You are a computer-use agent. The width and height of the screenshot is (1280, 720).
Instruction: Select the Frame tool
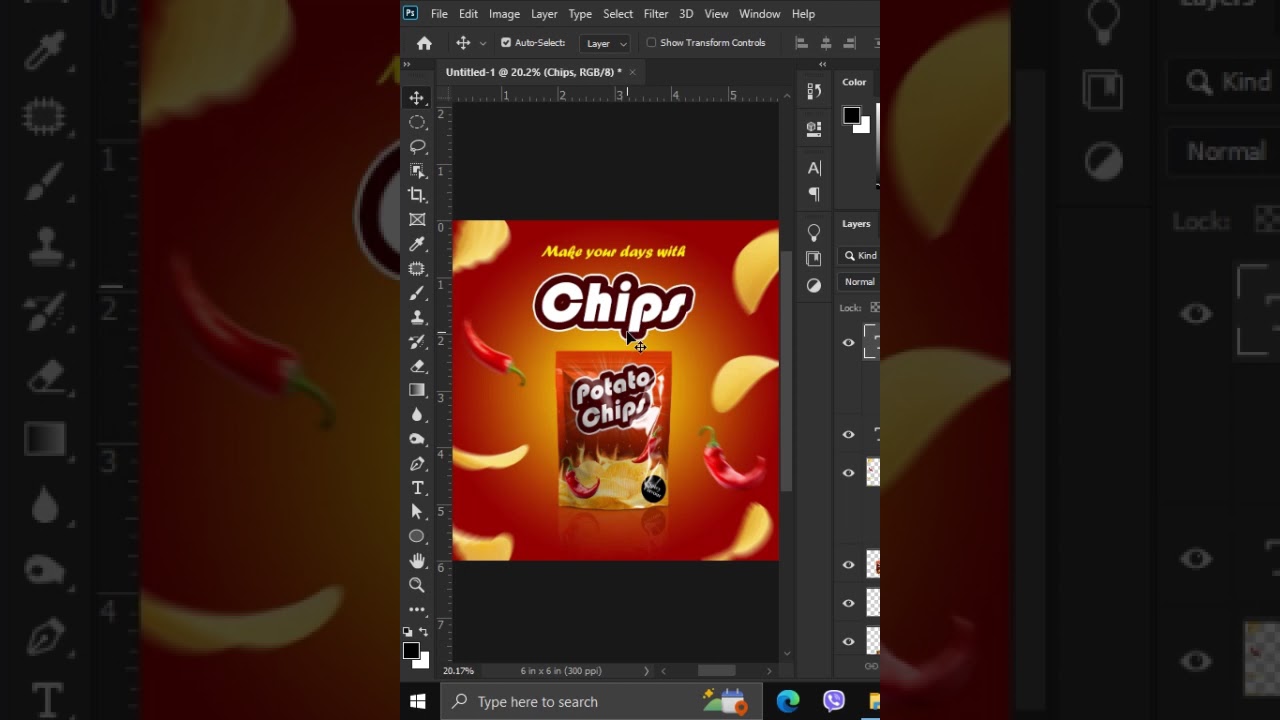417,220
